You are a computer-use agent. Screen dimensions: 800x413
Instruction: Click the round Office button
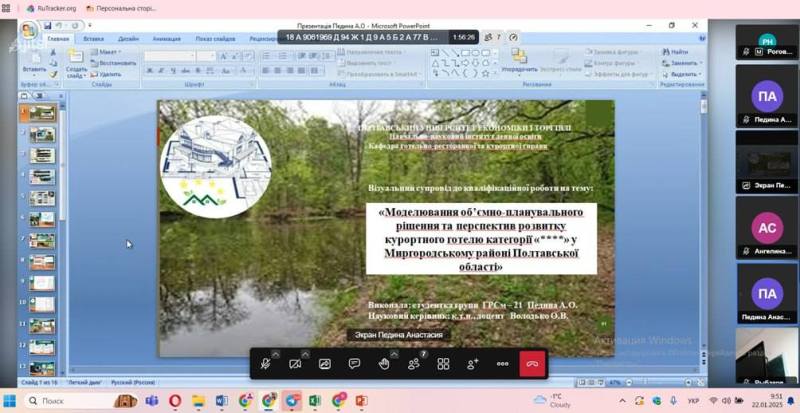point(29,30)
